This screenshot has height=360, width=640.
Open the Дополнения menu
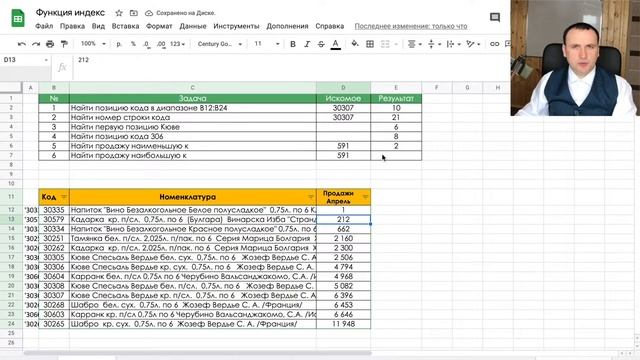tap(287, 26)
